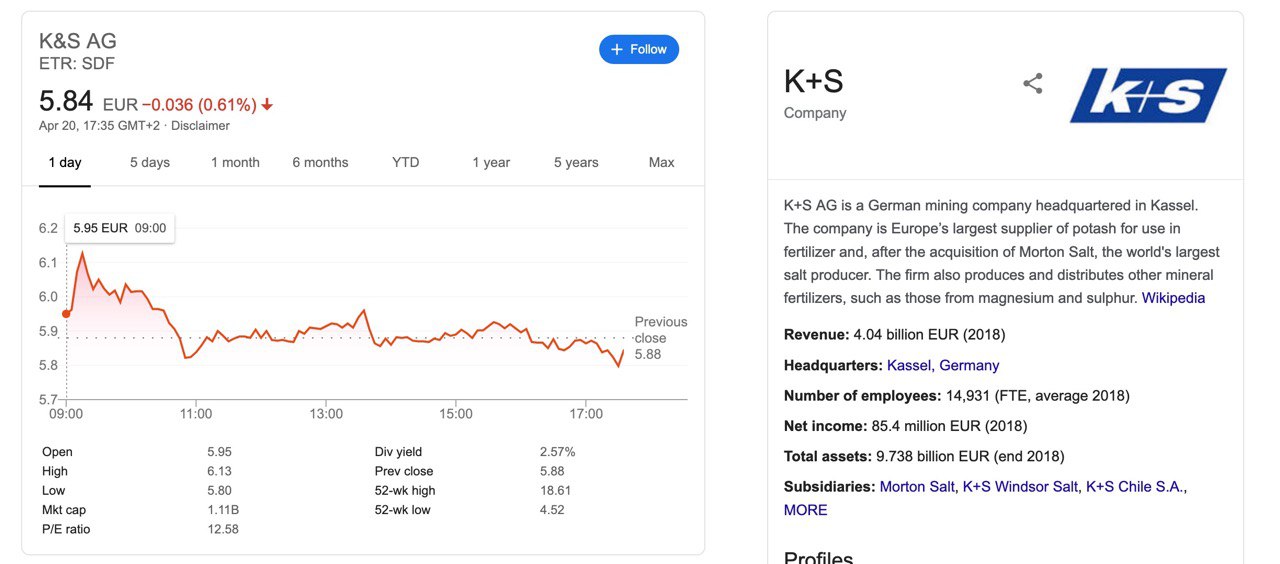The image size is (1280, 564).
Task: View the 1 year chart
Action: click(491, 162)
